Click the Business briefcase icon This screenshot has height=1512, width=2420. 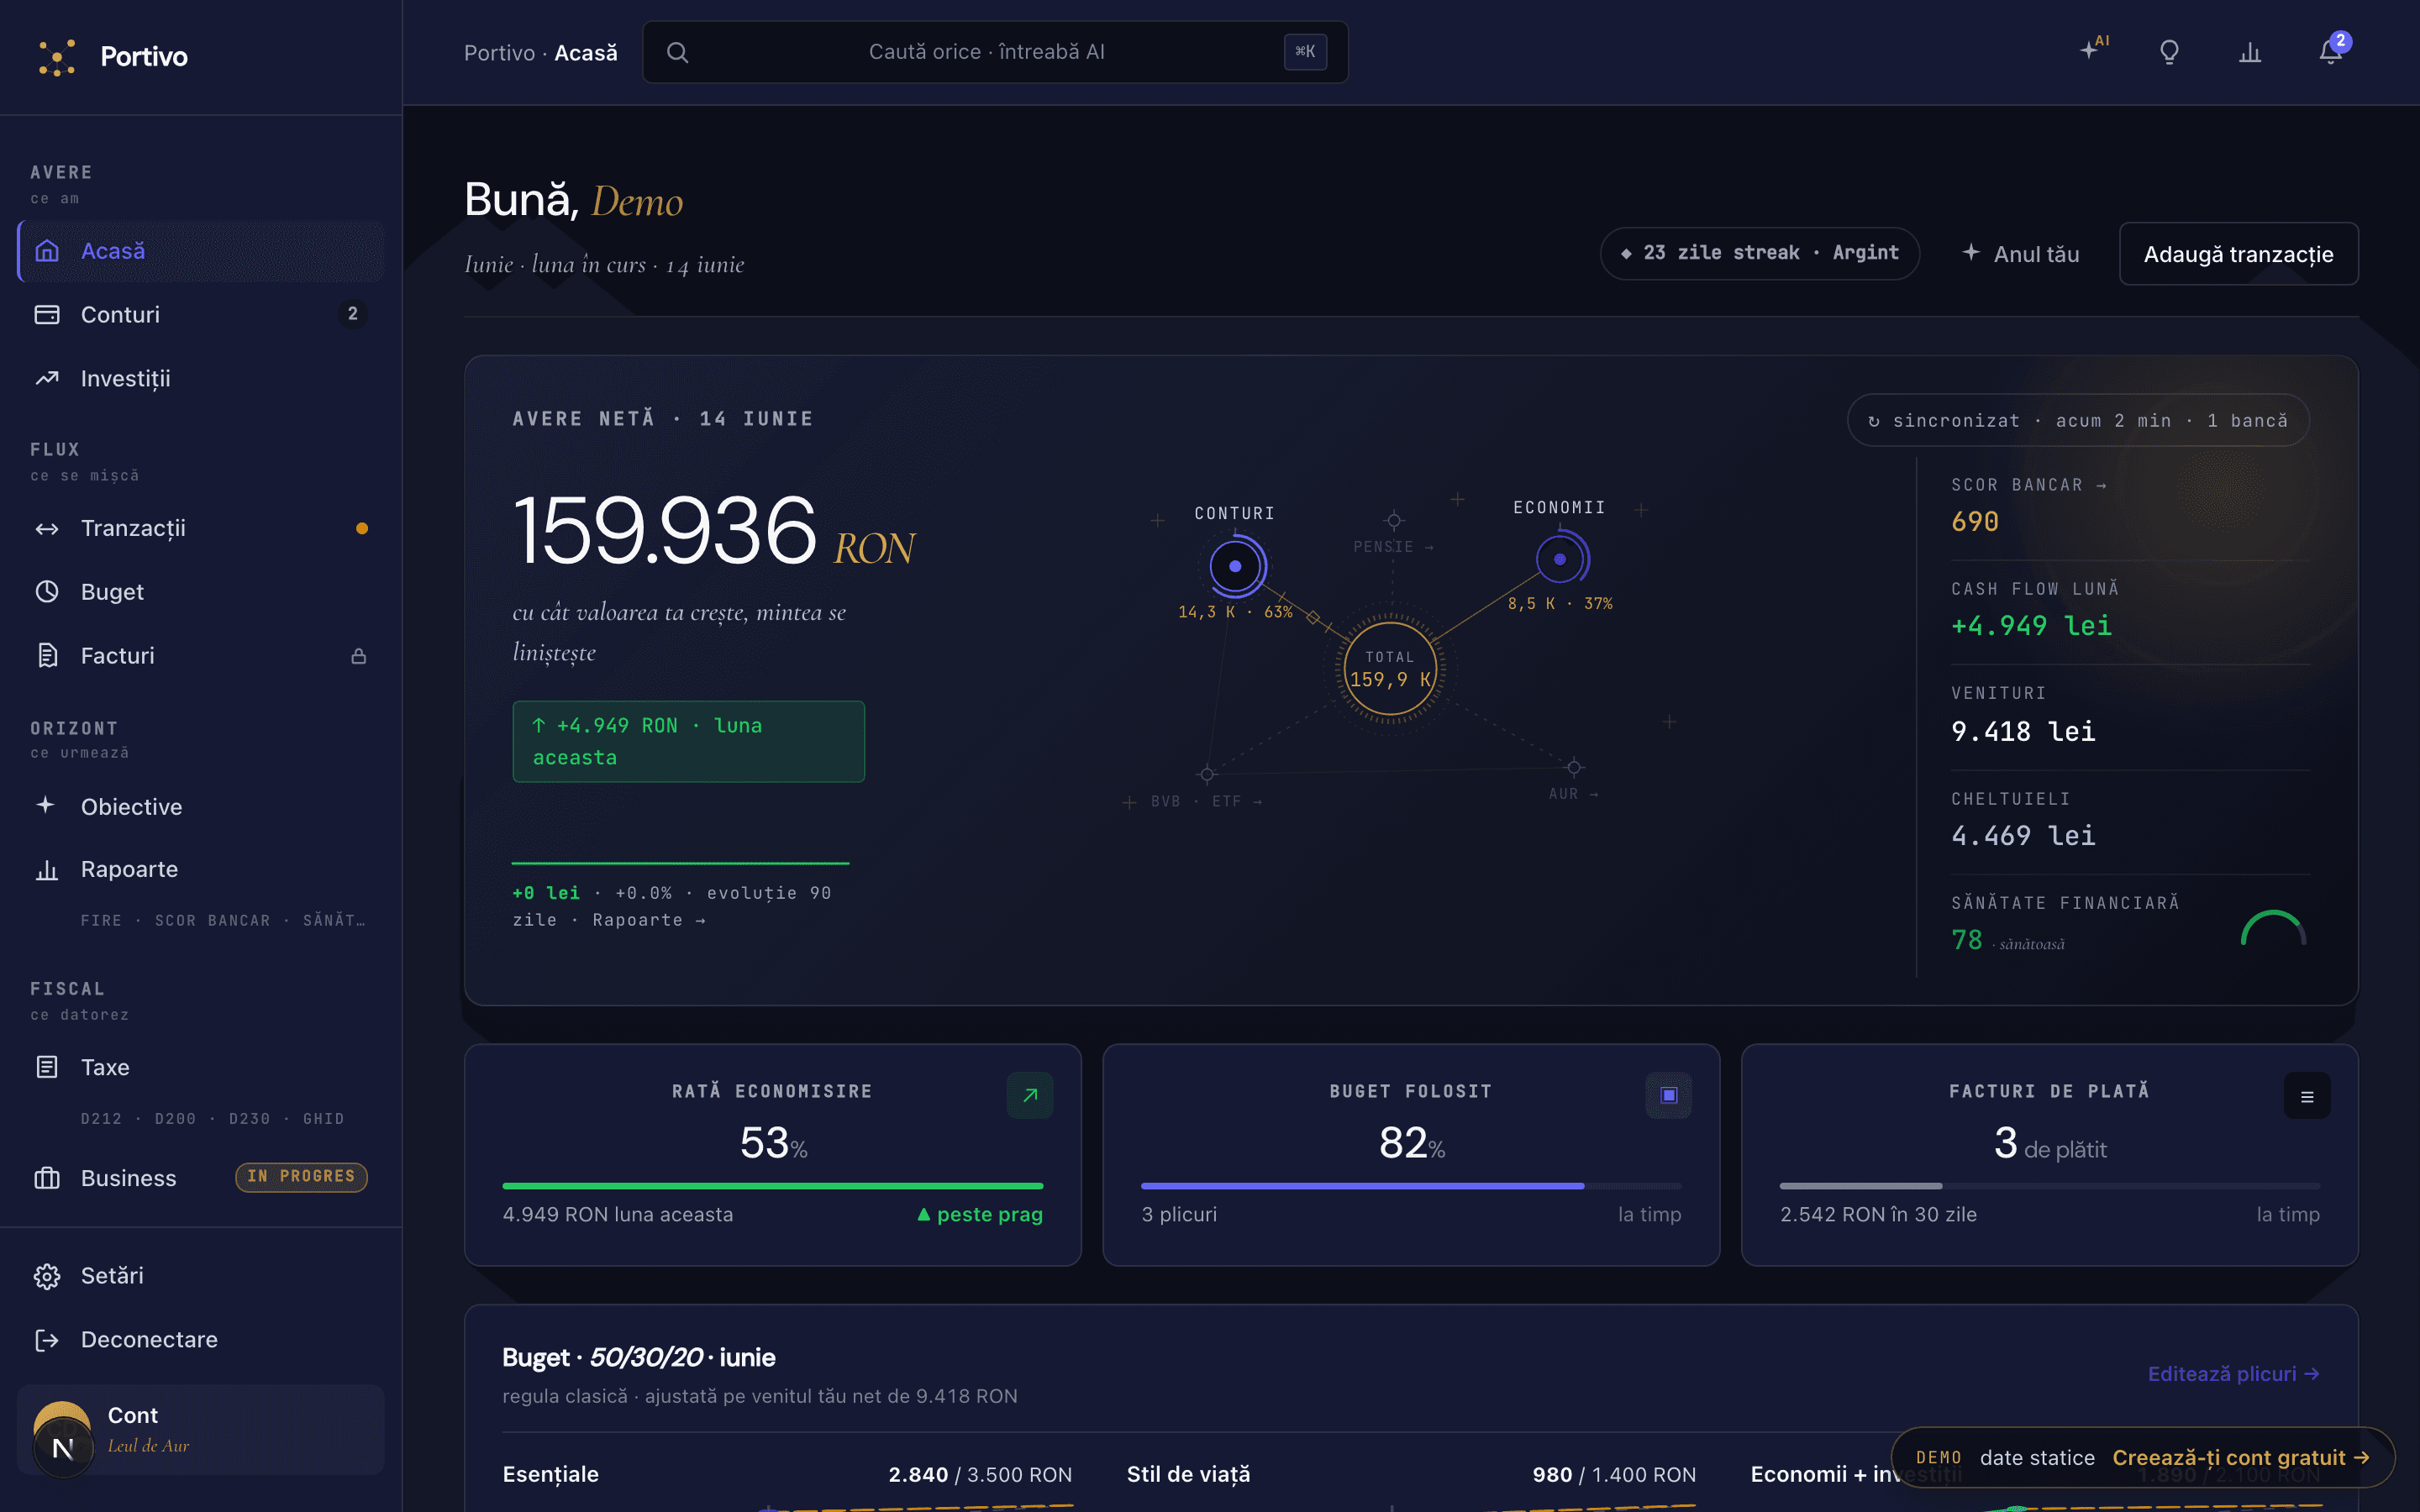47,1178
